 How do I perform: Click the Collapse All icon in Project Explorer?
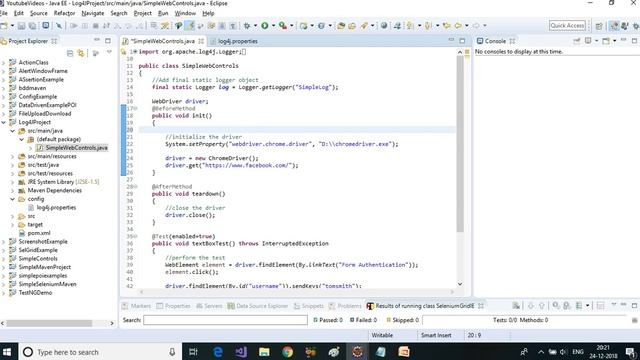(70, 53)
